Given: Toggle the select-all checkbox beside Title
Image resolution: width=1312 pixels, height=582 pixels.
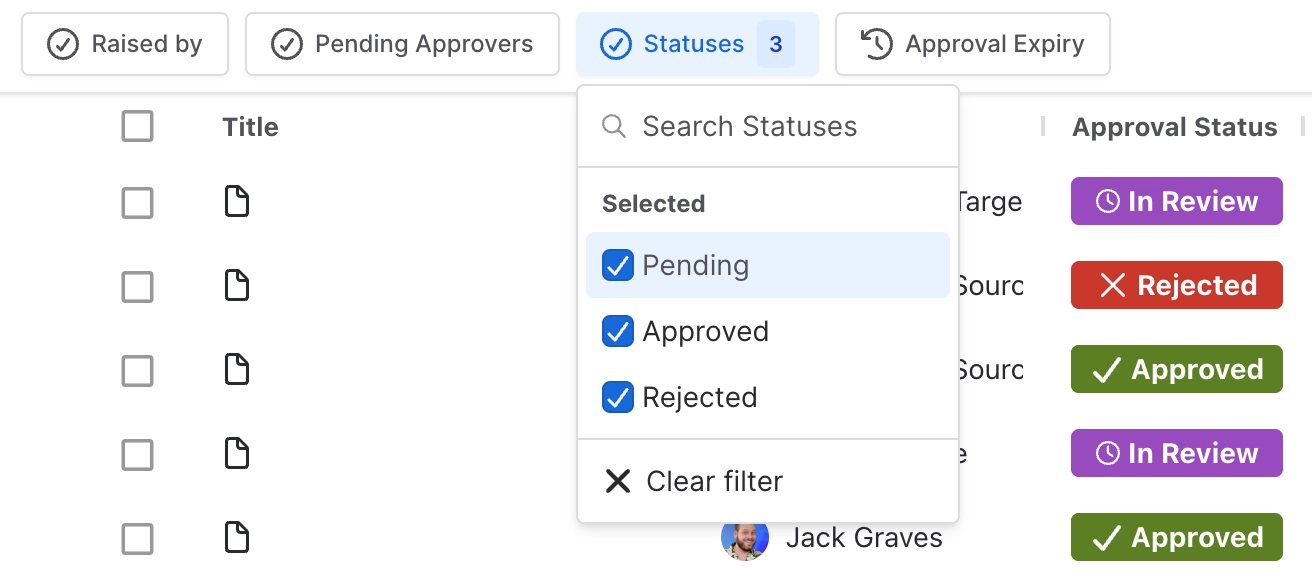Looking at the screenshot, I should tap(137, 127).
